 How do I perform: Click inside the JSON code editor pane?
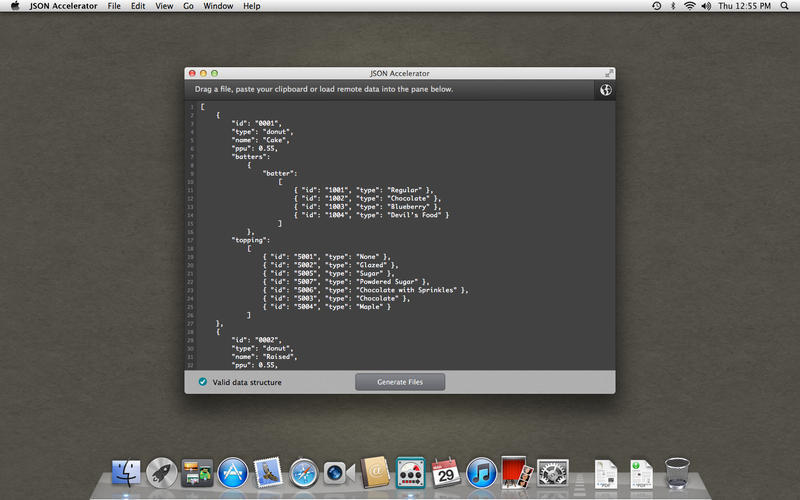click(400, 230)
